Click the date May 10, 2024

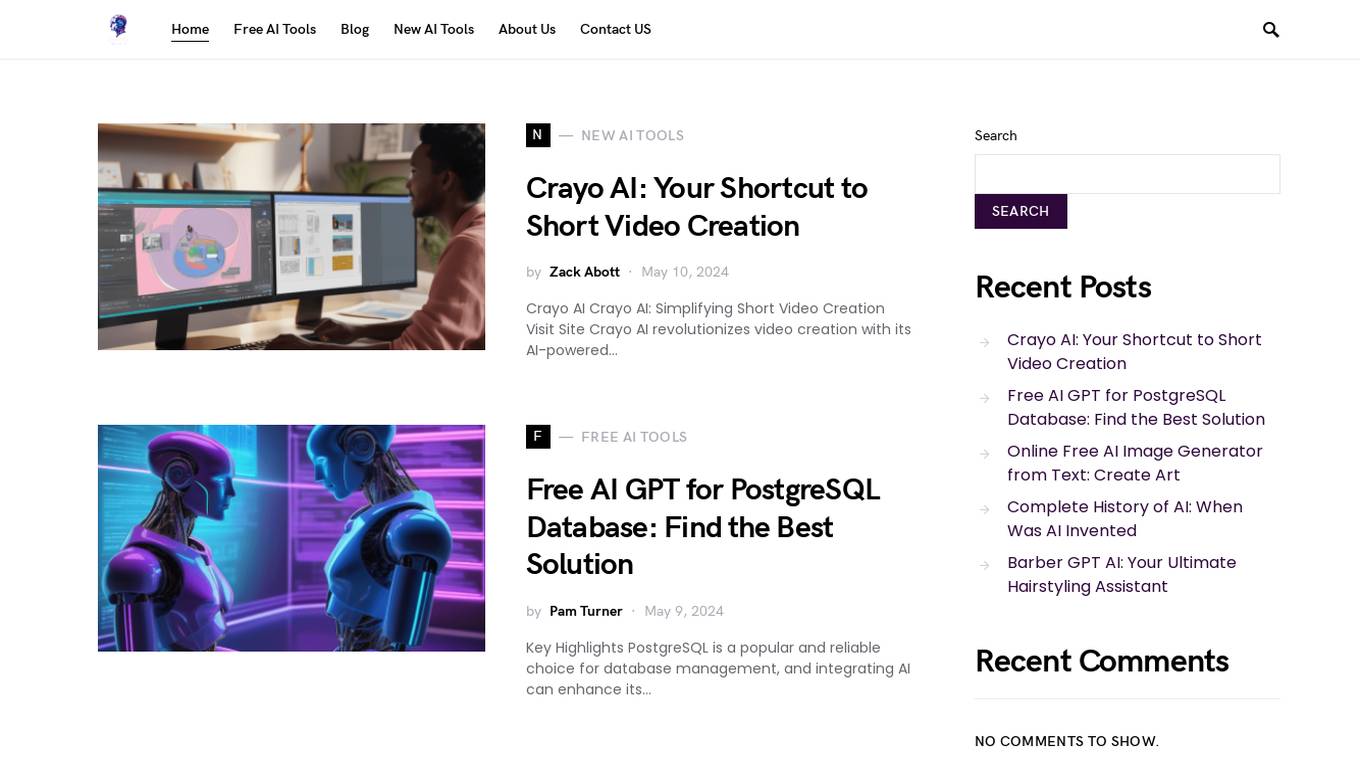pos(685,272)
